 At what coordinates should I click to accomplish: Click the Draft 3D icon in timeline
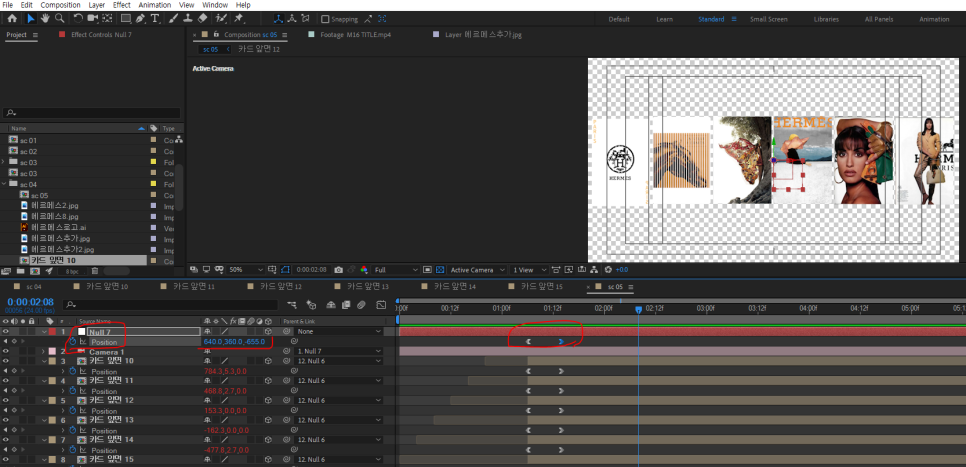coord(312,304)
